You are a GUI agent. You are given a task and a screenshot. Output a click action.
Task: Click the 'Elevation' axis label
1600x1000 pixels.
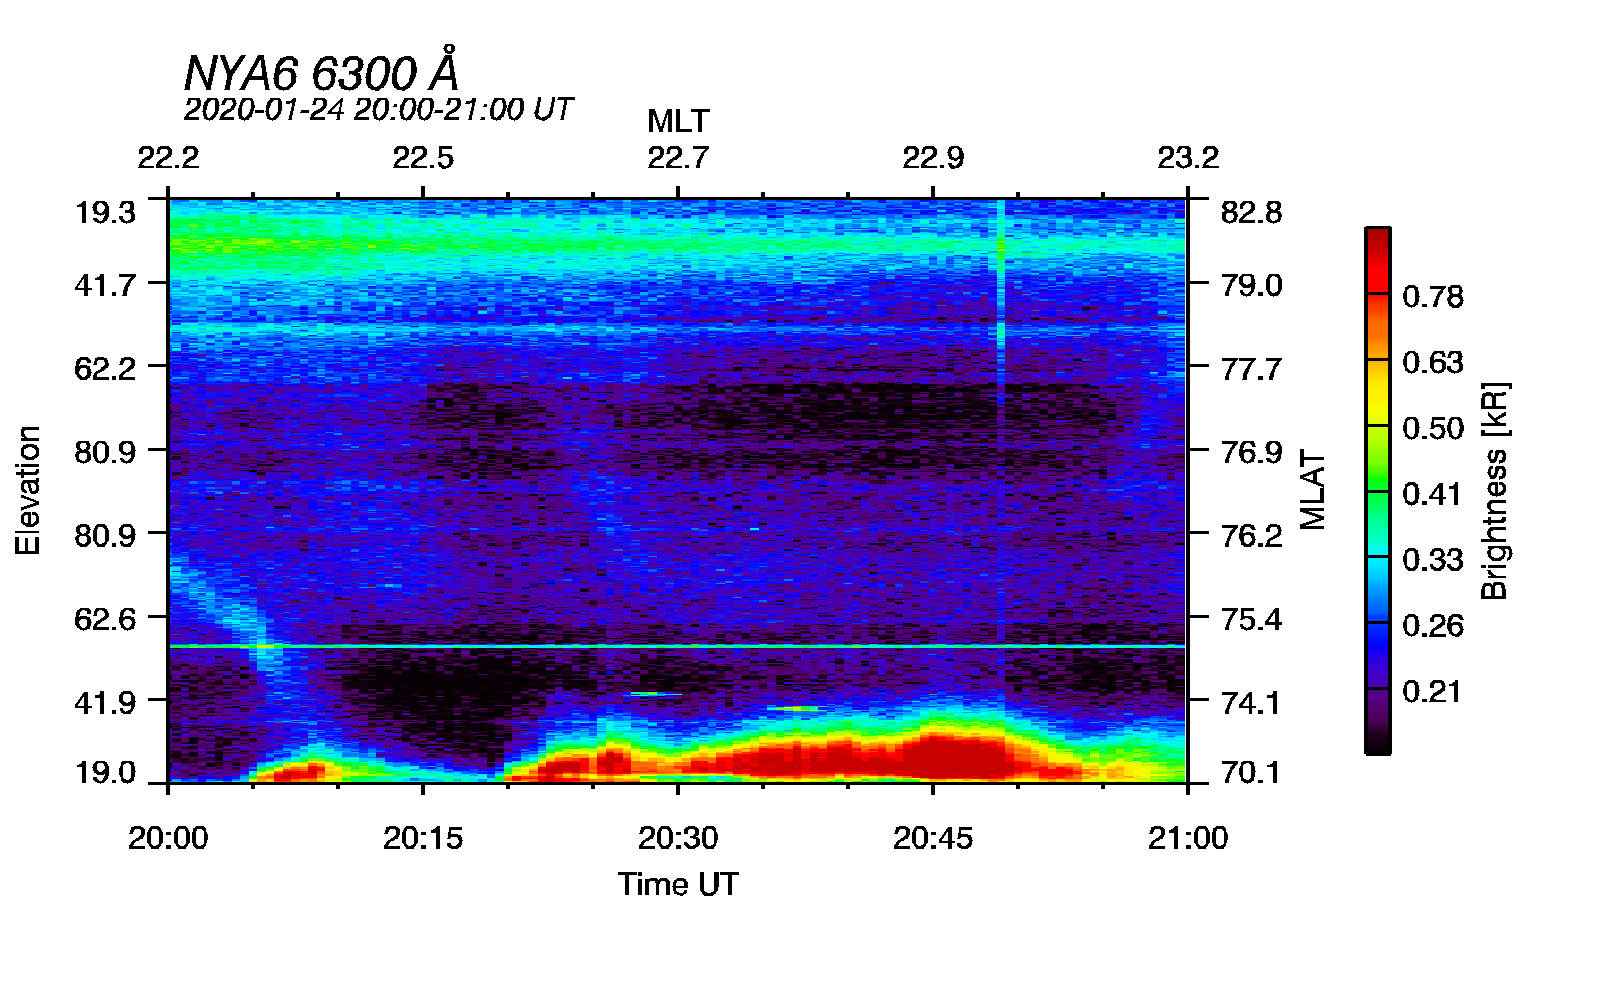pos(28,490)
